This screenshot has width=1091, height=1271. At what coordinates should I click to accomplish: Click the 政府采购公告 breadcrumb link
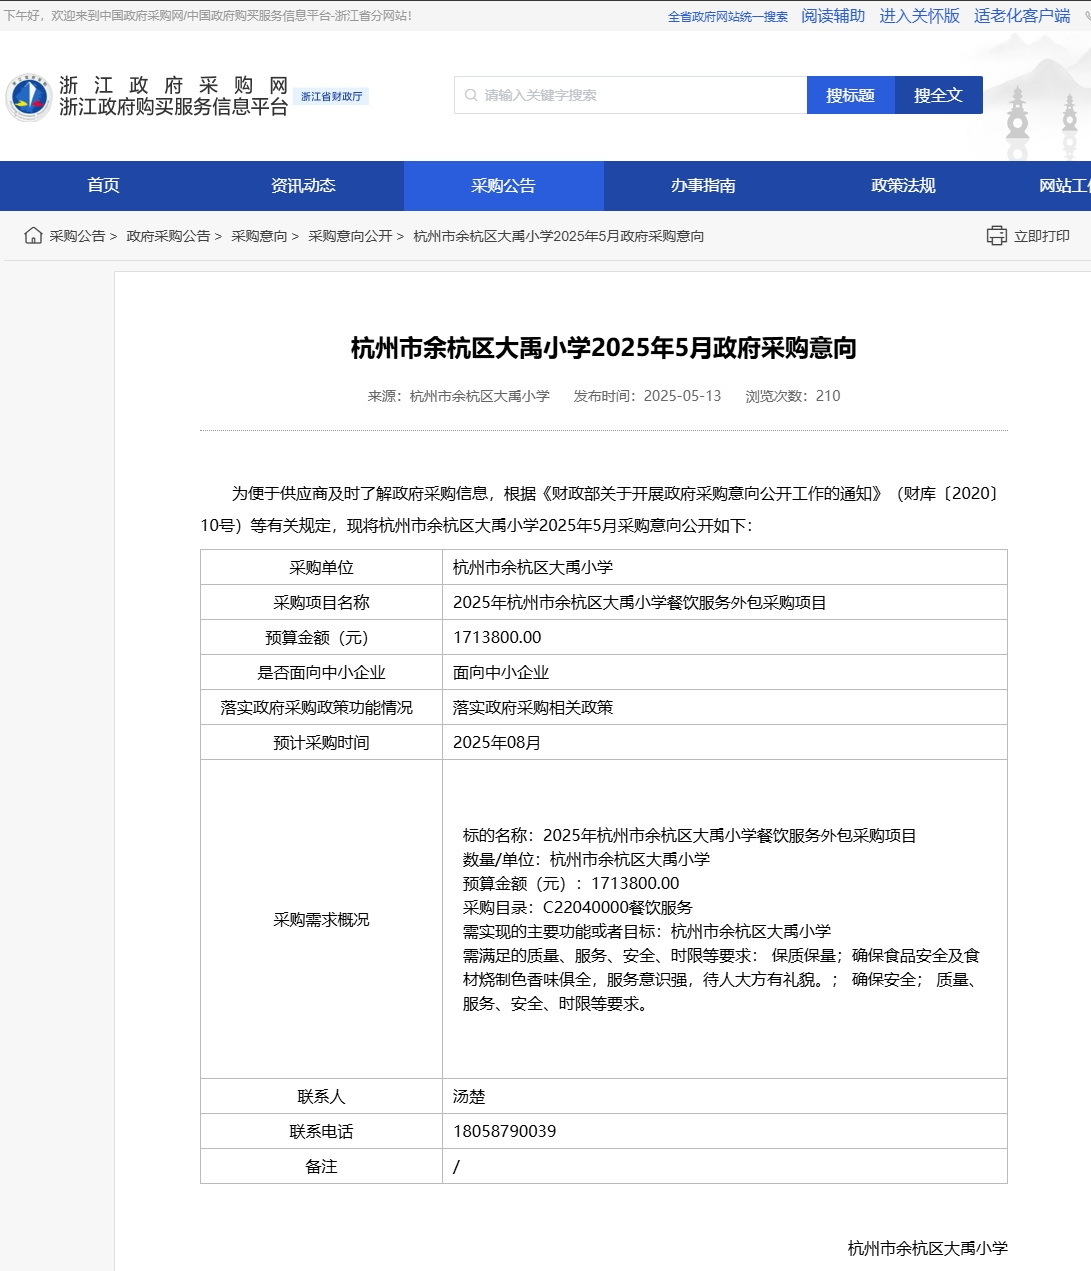[x=168, y=236]
